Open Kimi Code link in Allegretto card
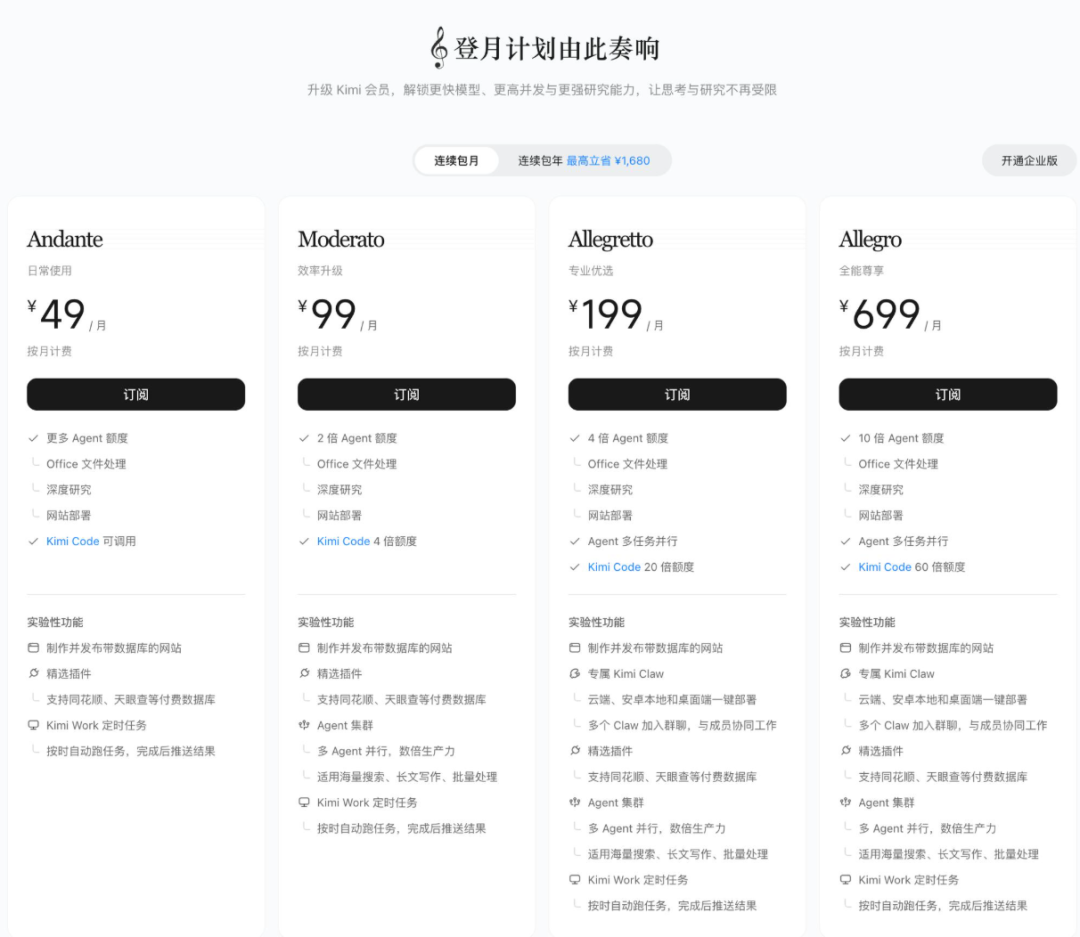Image resolution: width=1080 pixels, height=937 pixels. click(614, 567)
